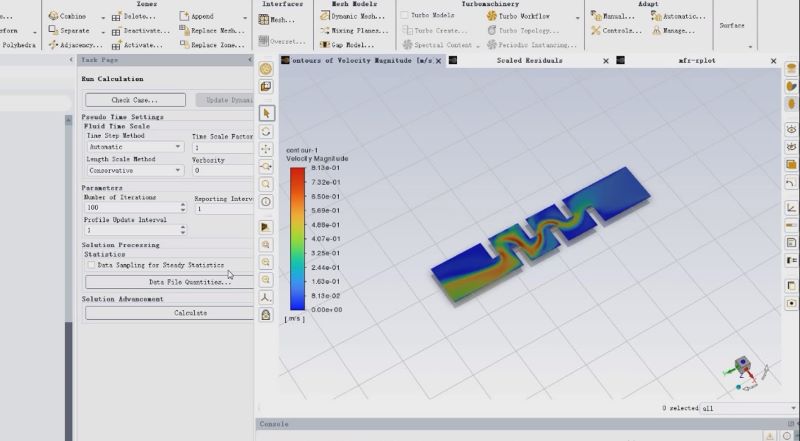
Task: Activate the rotate view tool
Action: coord(266,132)
